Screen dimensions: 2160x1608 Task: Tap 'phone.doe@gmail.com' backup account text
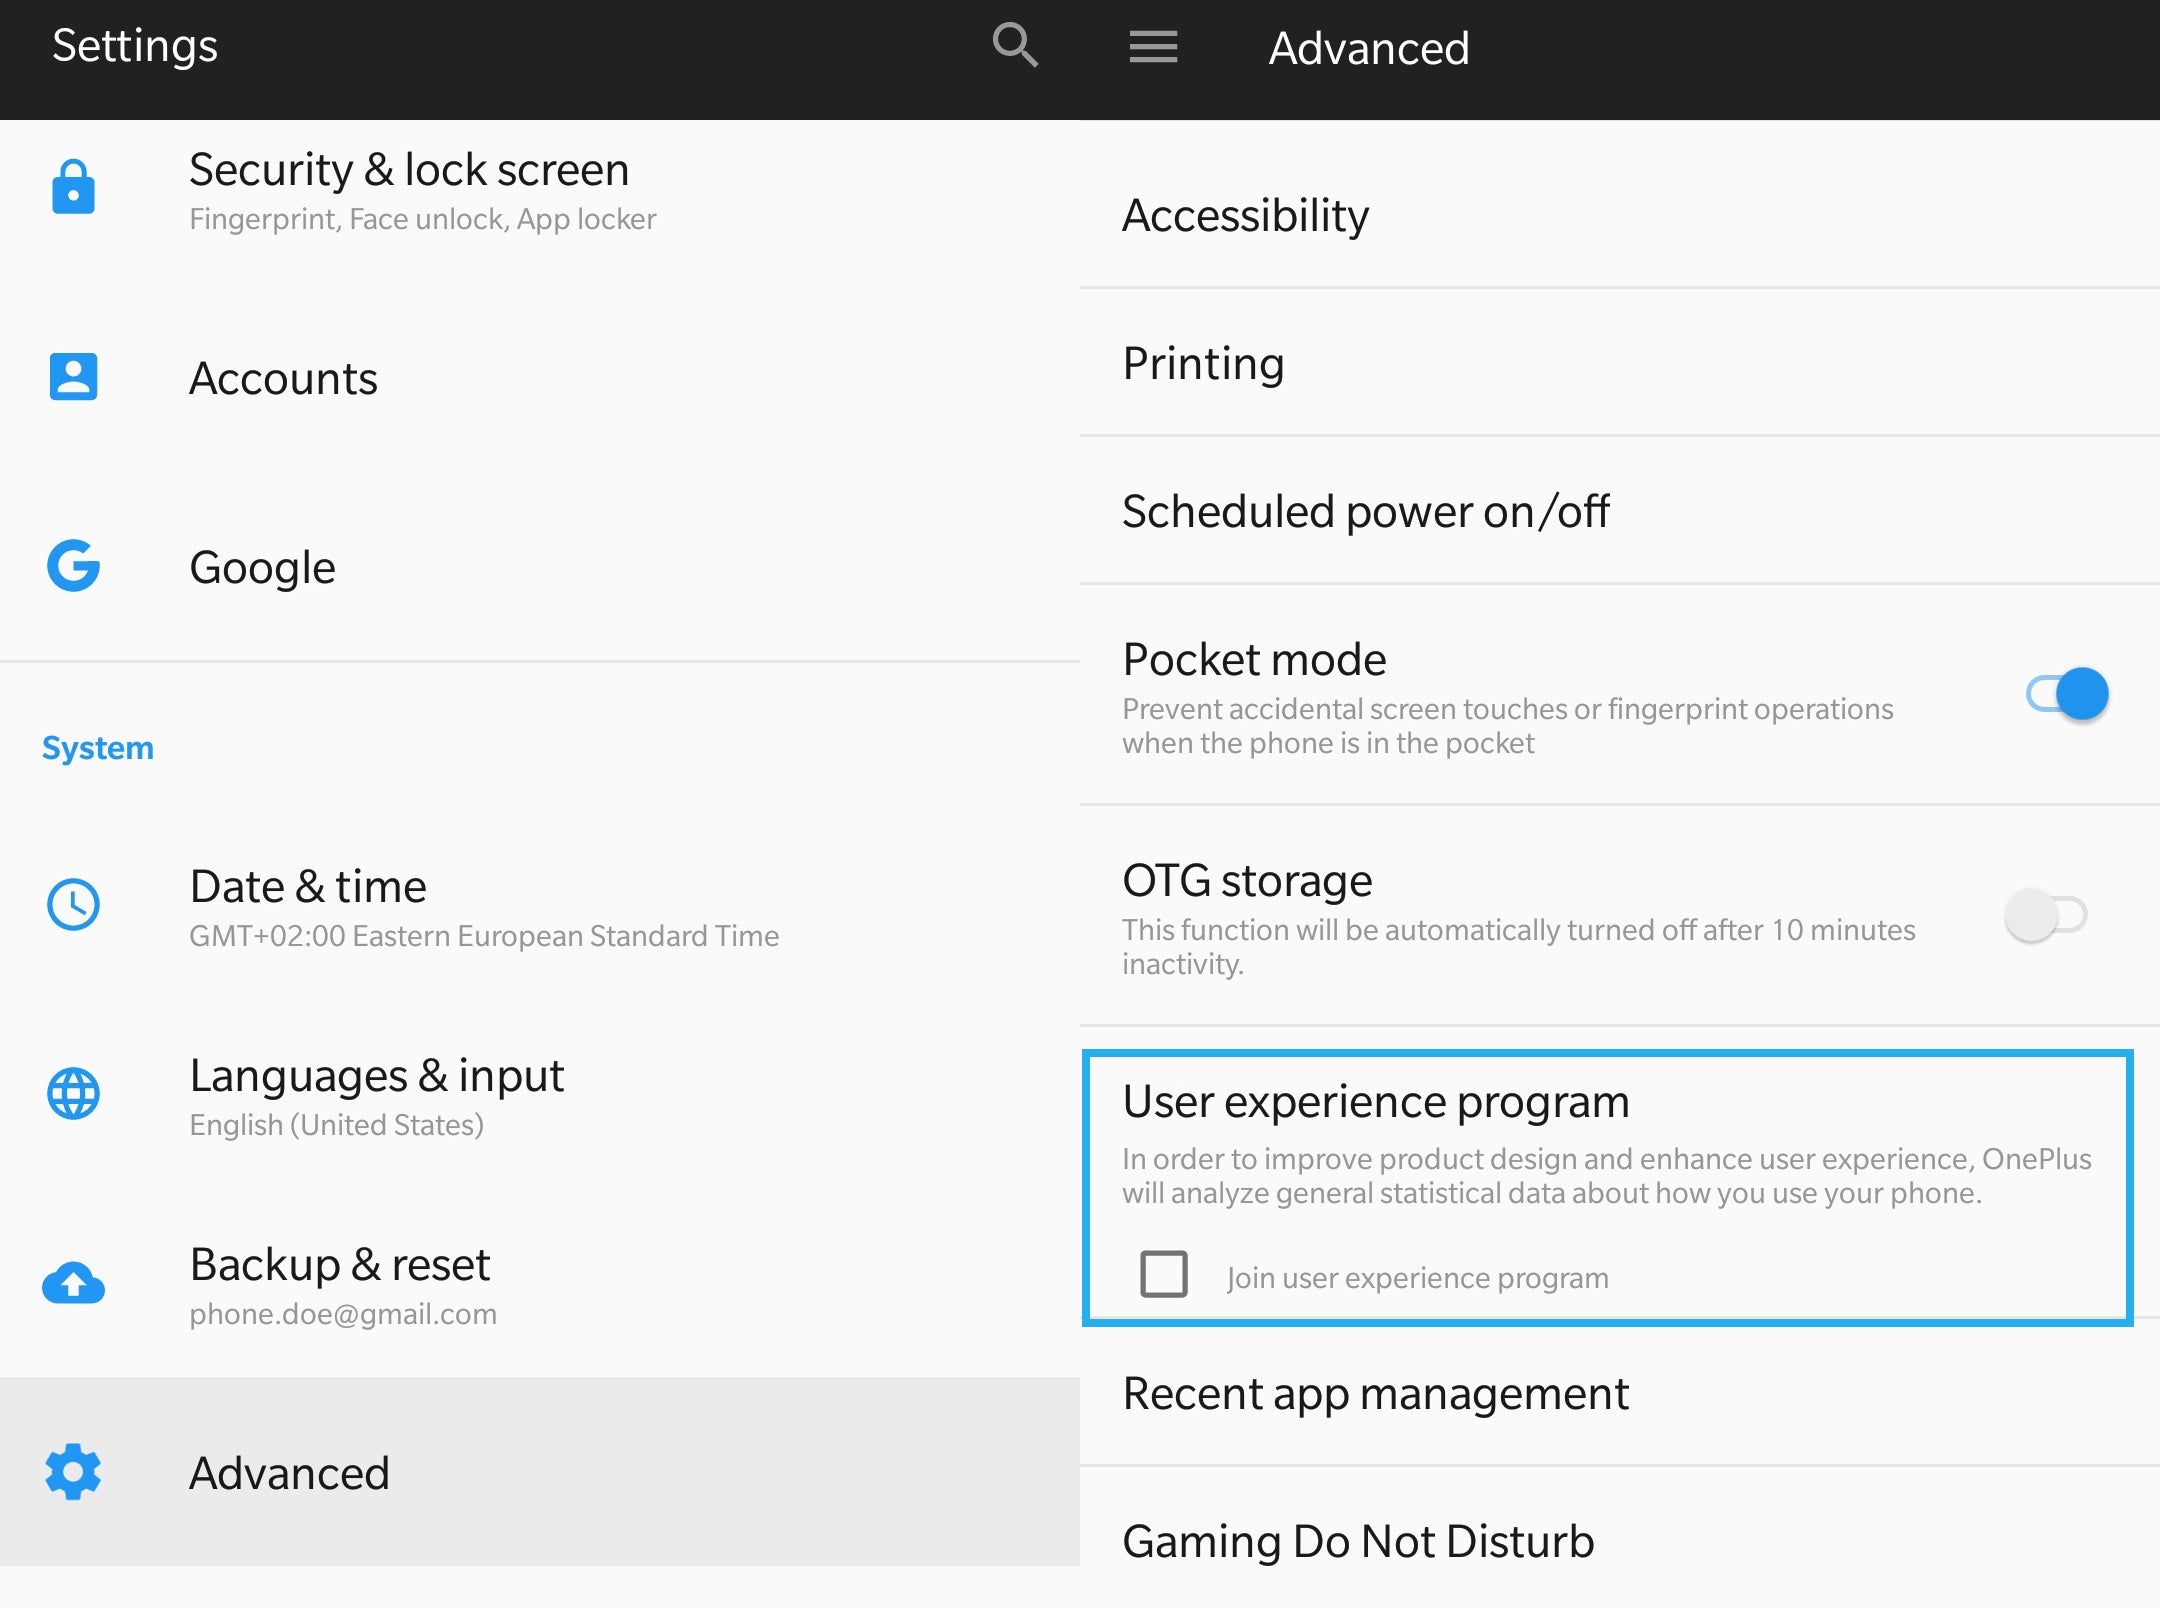pos(343,1314)
